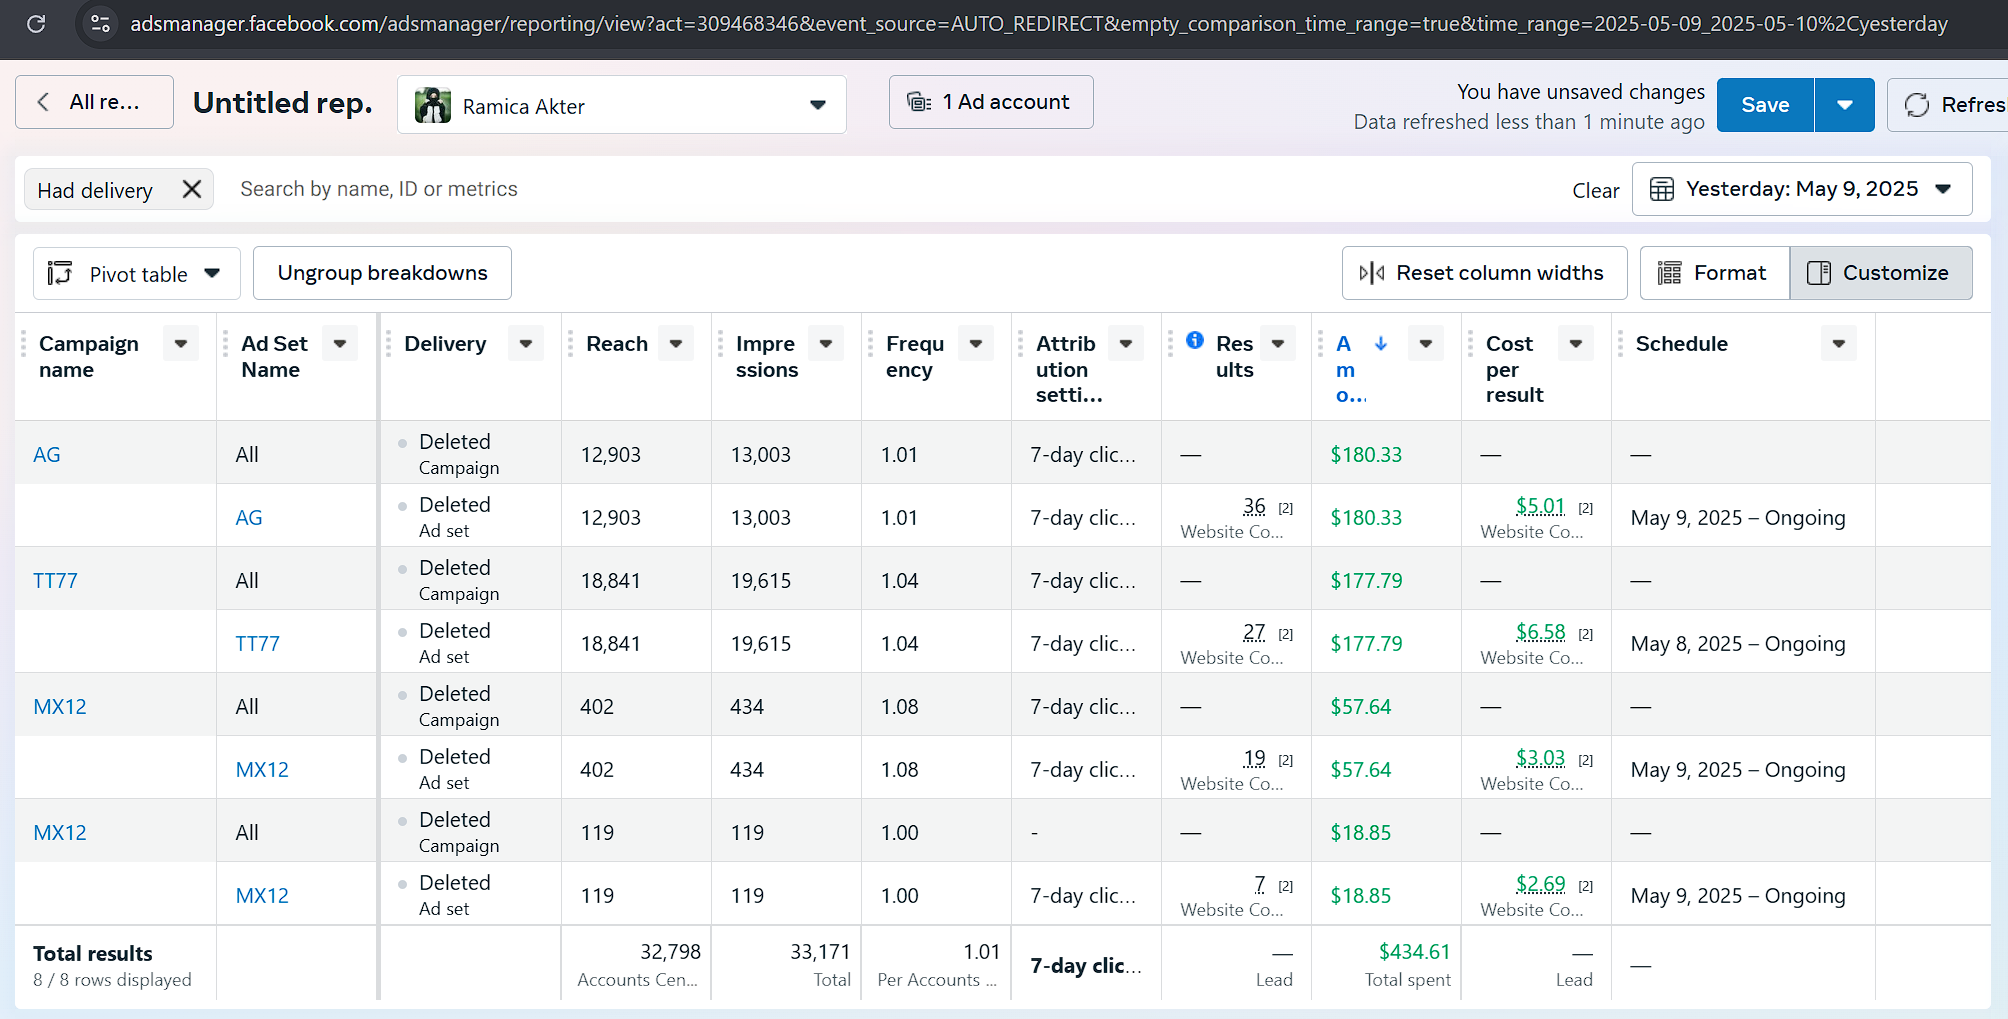The image size is (2008, 1019).
Task: Click the date range calendar icon
Action: coord(1661,189)
